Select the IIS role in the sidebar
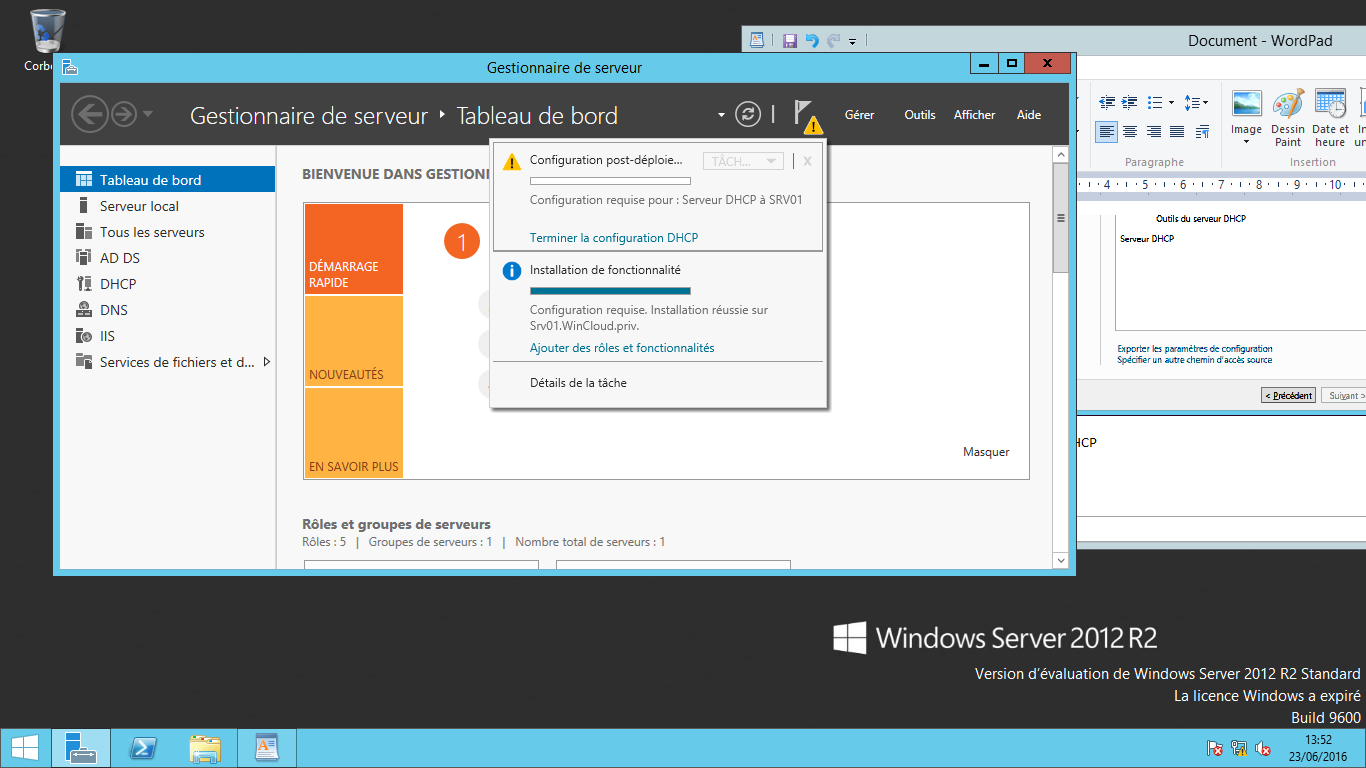 (x=167, y=336)
